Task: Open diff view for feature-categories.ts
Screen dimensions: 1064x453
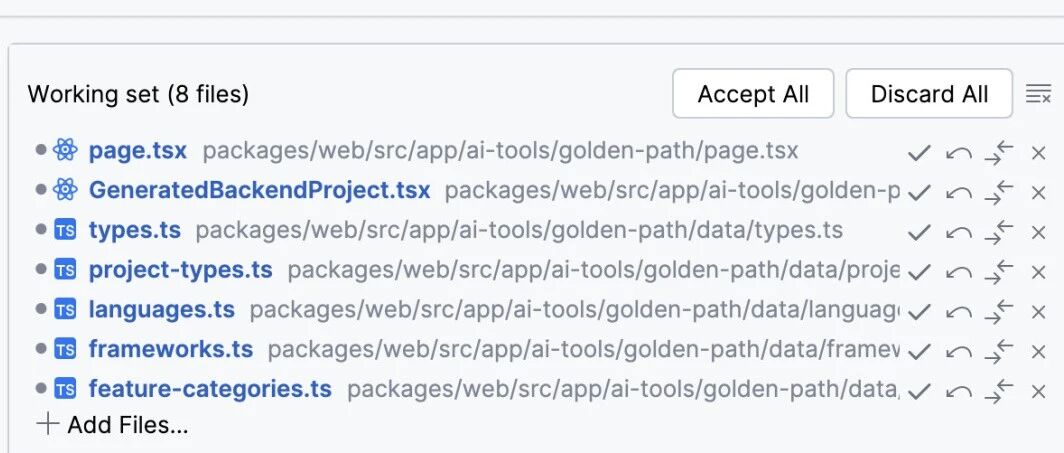Action: tap(998, 390)
